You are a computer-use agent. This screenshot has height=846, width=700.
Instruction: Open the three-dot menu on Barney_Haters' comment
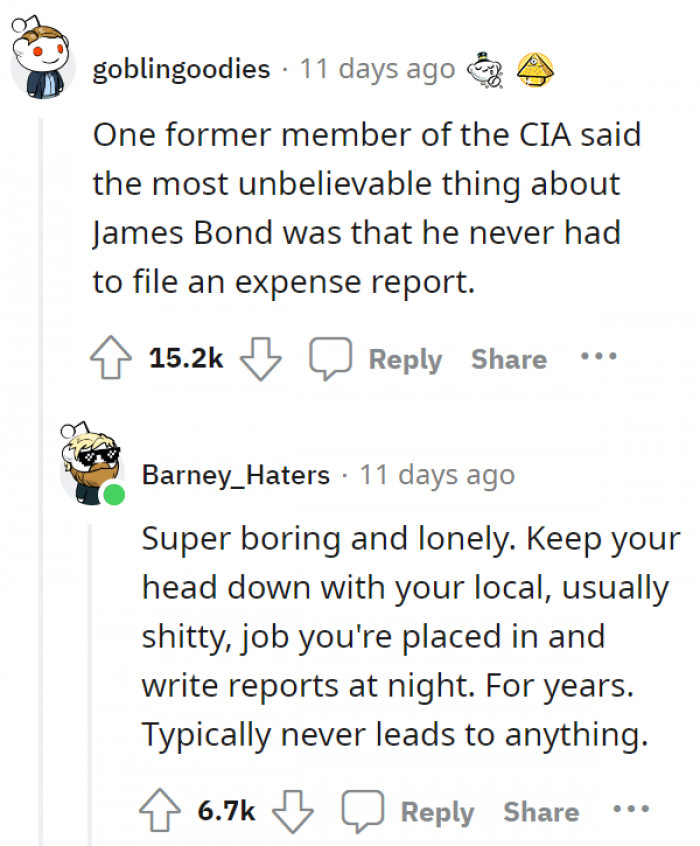(631, 808)
